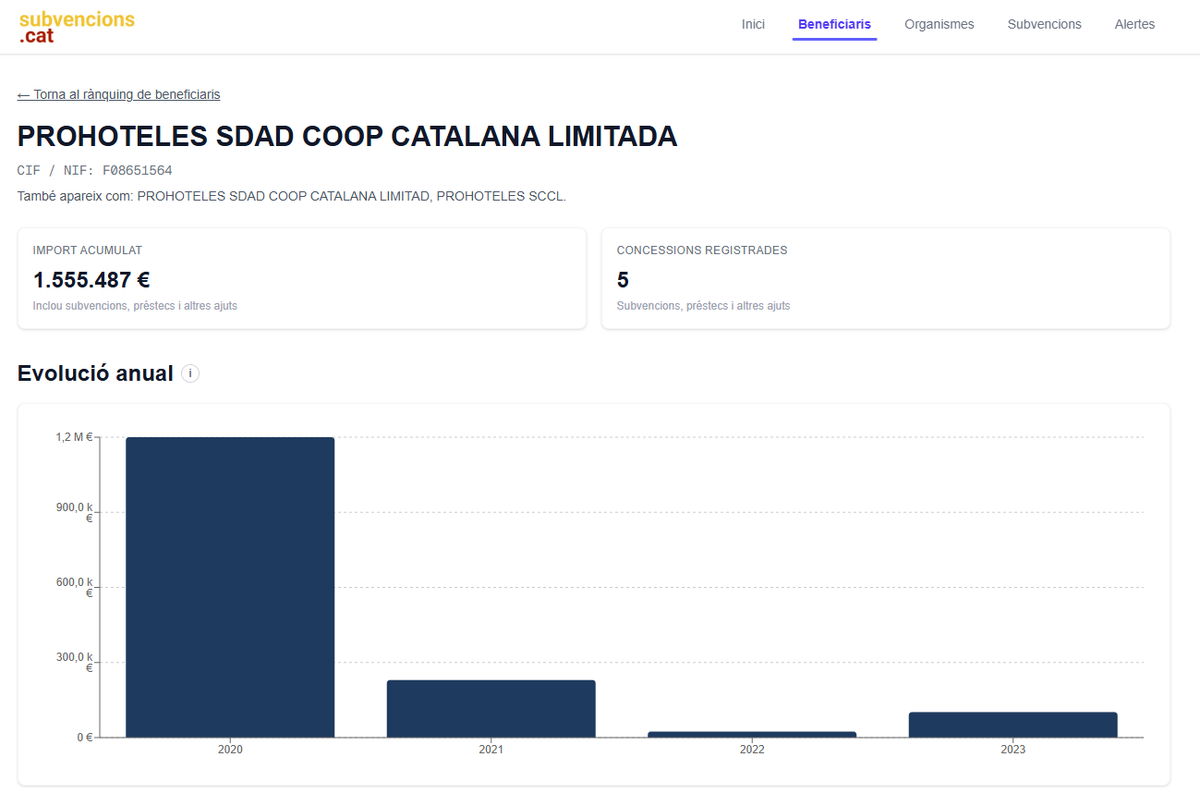This screenshot has height=806, width=1200.
Task: Go to the Inici page
Action: (x=753, y=24)
